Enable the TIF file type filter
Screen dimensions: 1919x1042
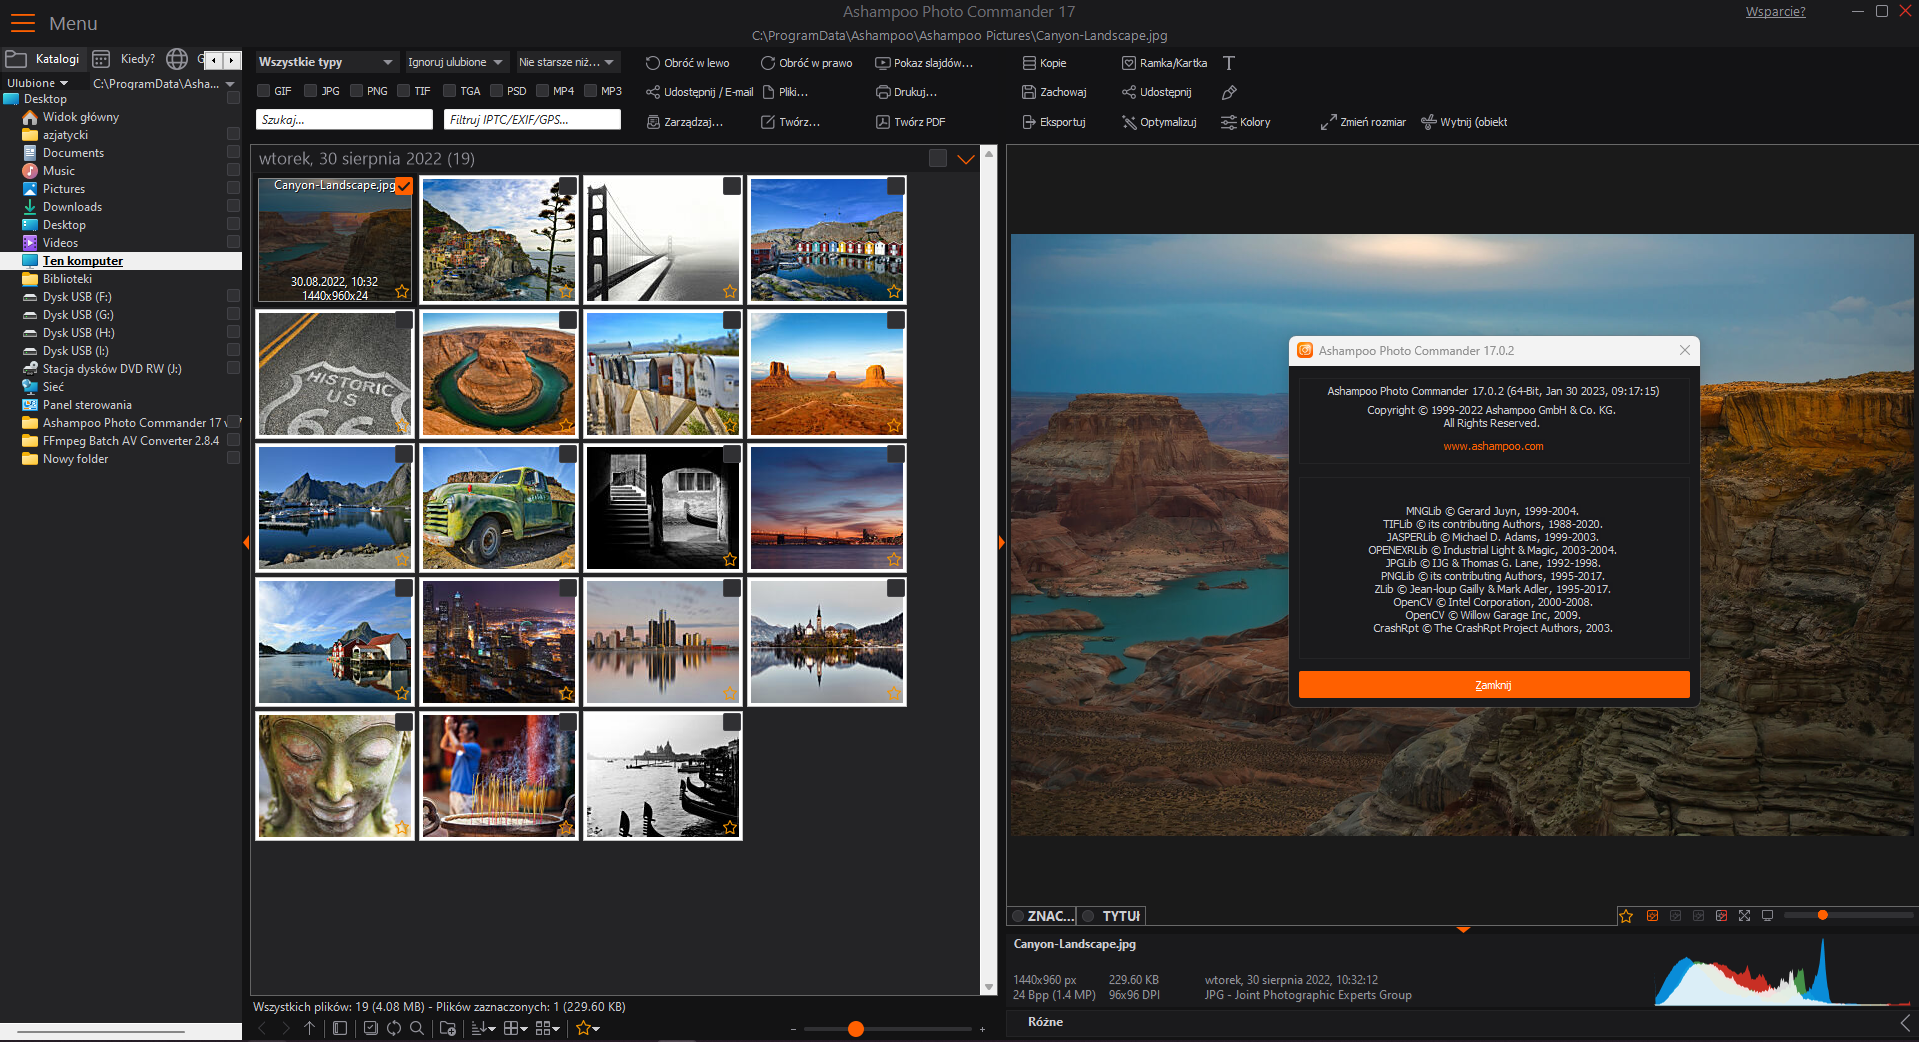tap(404, 91)
